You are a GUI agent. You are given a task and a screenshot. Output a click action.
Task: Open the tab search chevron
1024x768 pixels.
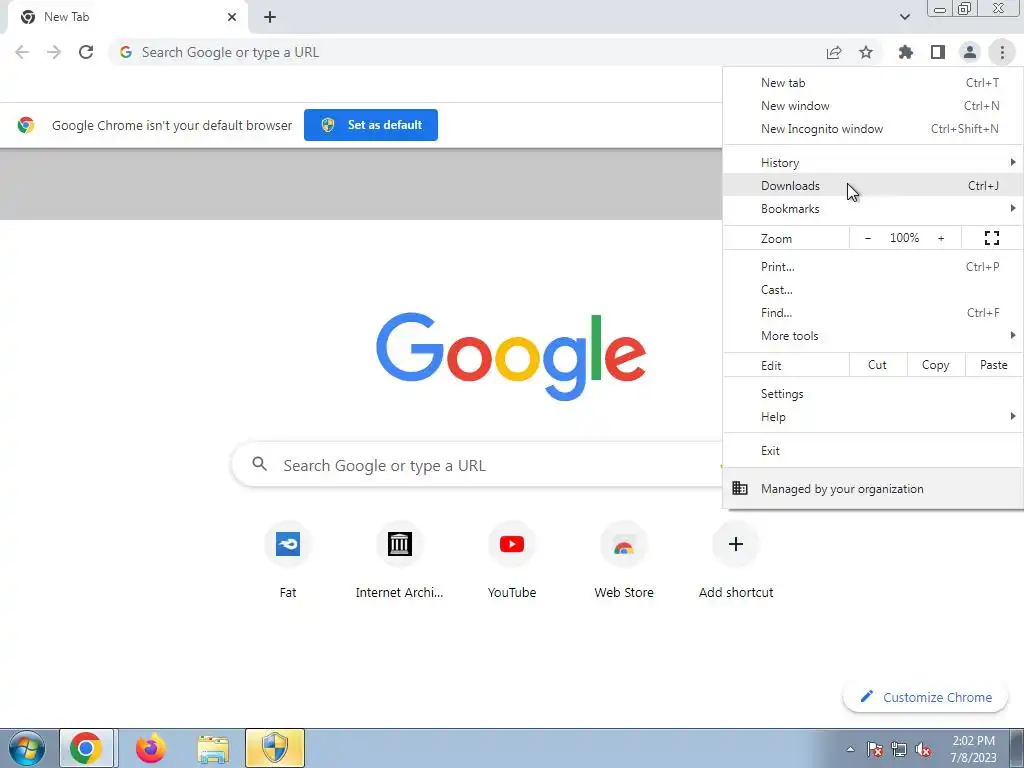904,17
